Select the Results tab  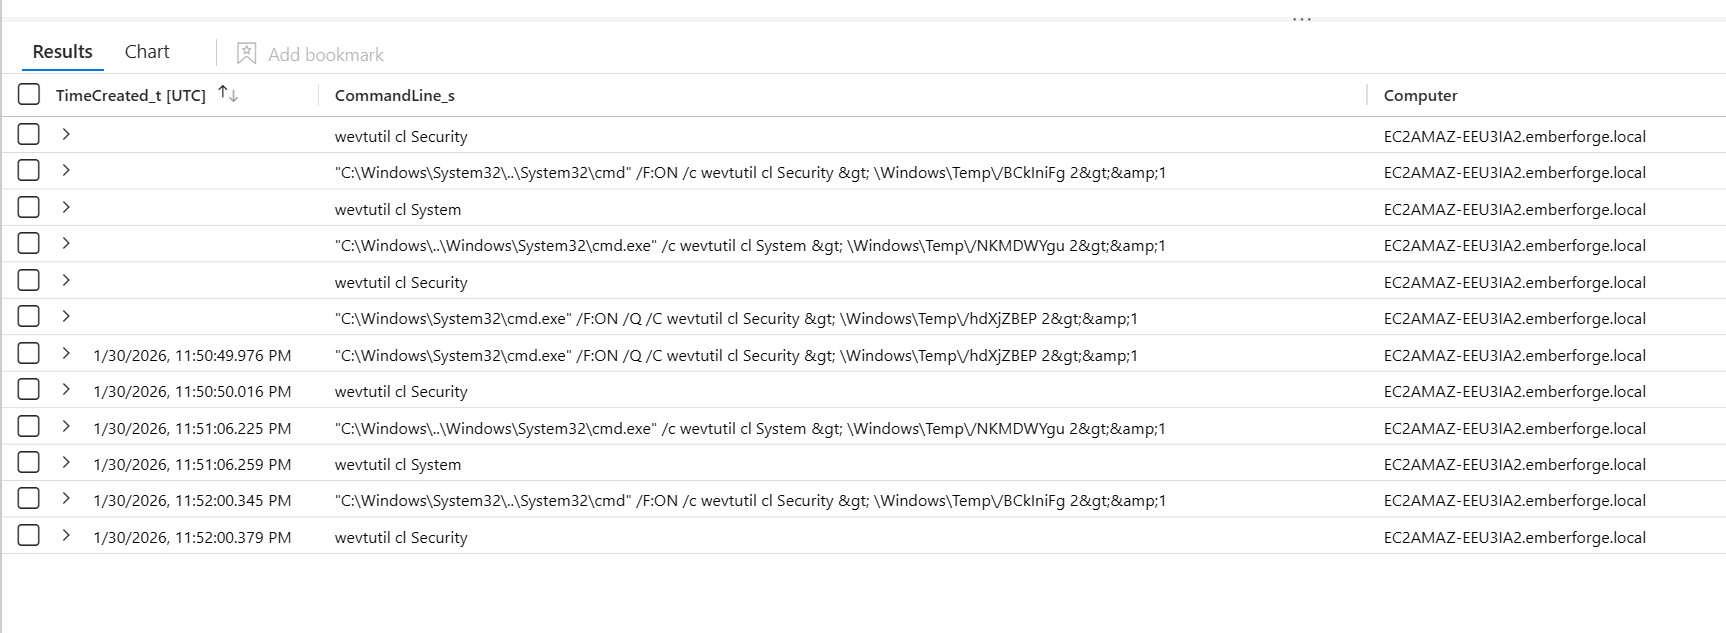(62, 52)
